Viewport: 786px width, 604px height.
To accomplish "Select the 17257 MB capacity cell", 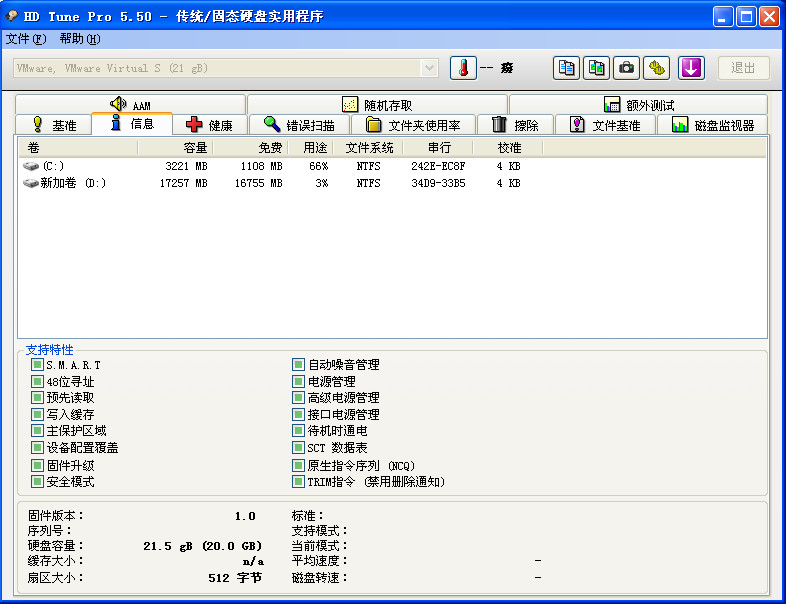I will coord(183,183).
